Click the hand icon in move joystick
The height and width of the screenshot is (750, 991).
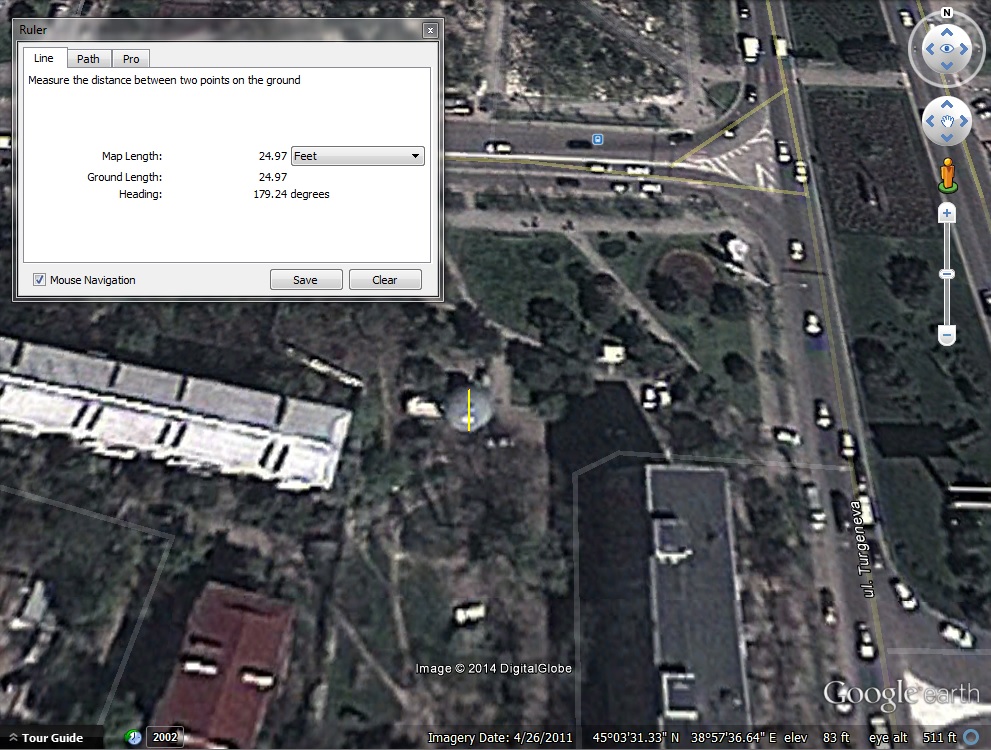[946, 122]
